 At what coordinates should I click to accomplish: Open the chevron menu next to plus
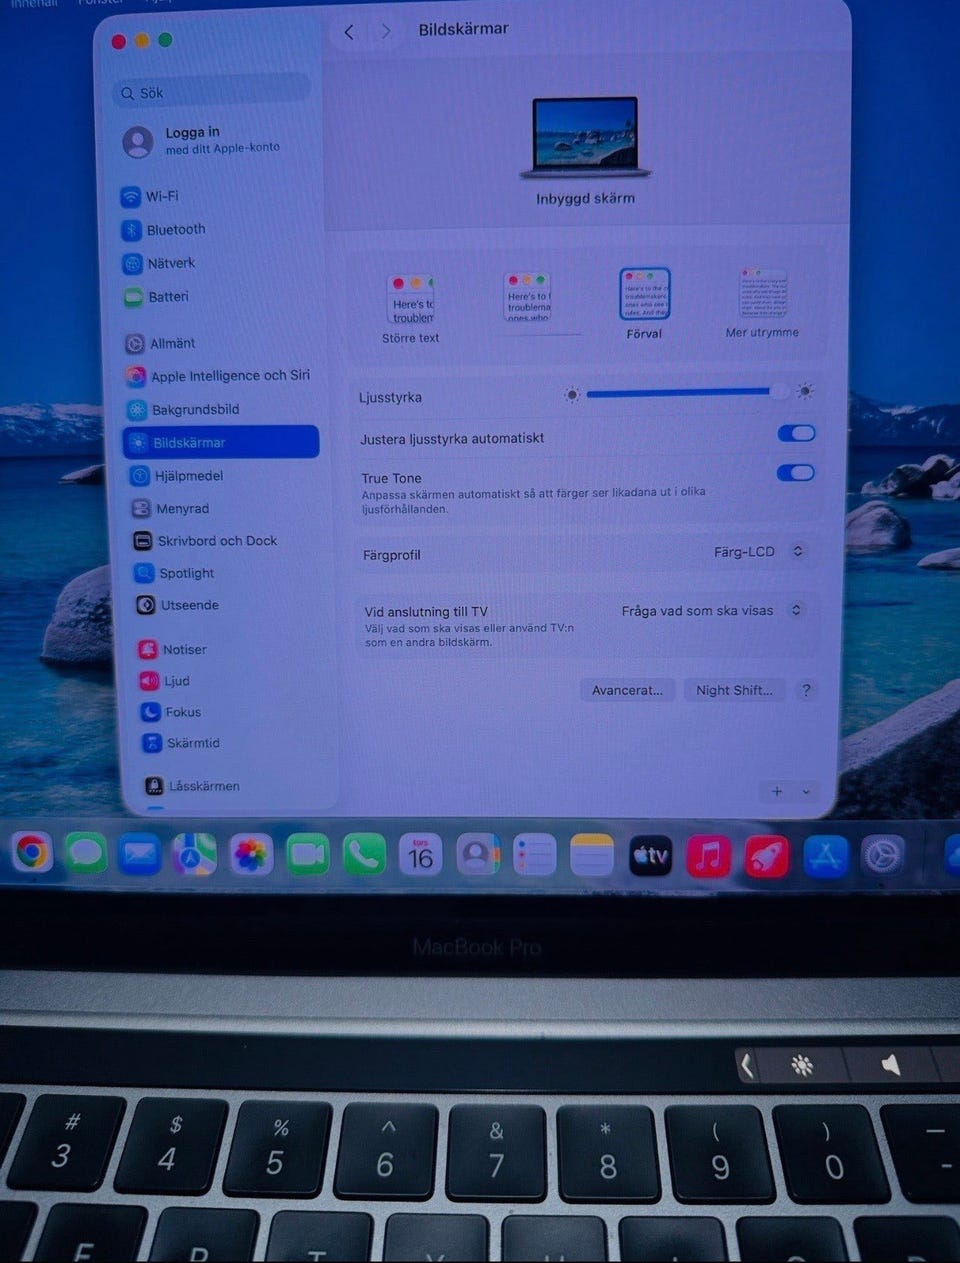(806, 791)
